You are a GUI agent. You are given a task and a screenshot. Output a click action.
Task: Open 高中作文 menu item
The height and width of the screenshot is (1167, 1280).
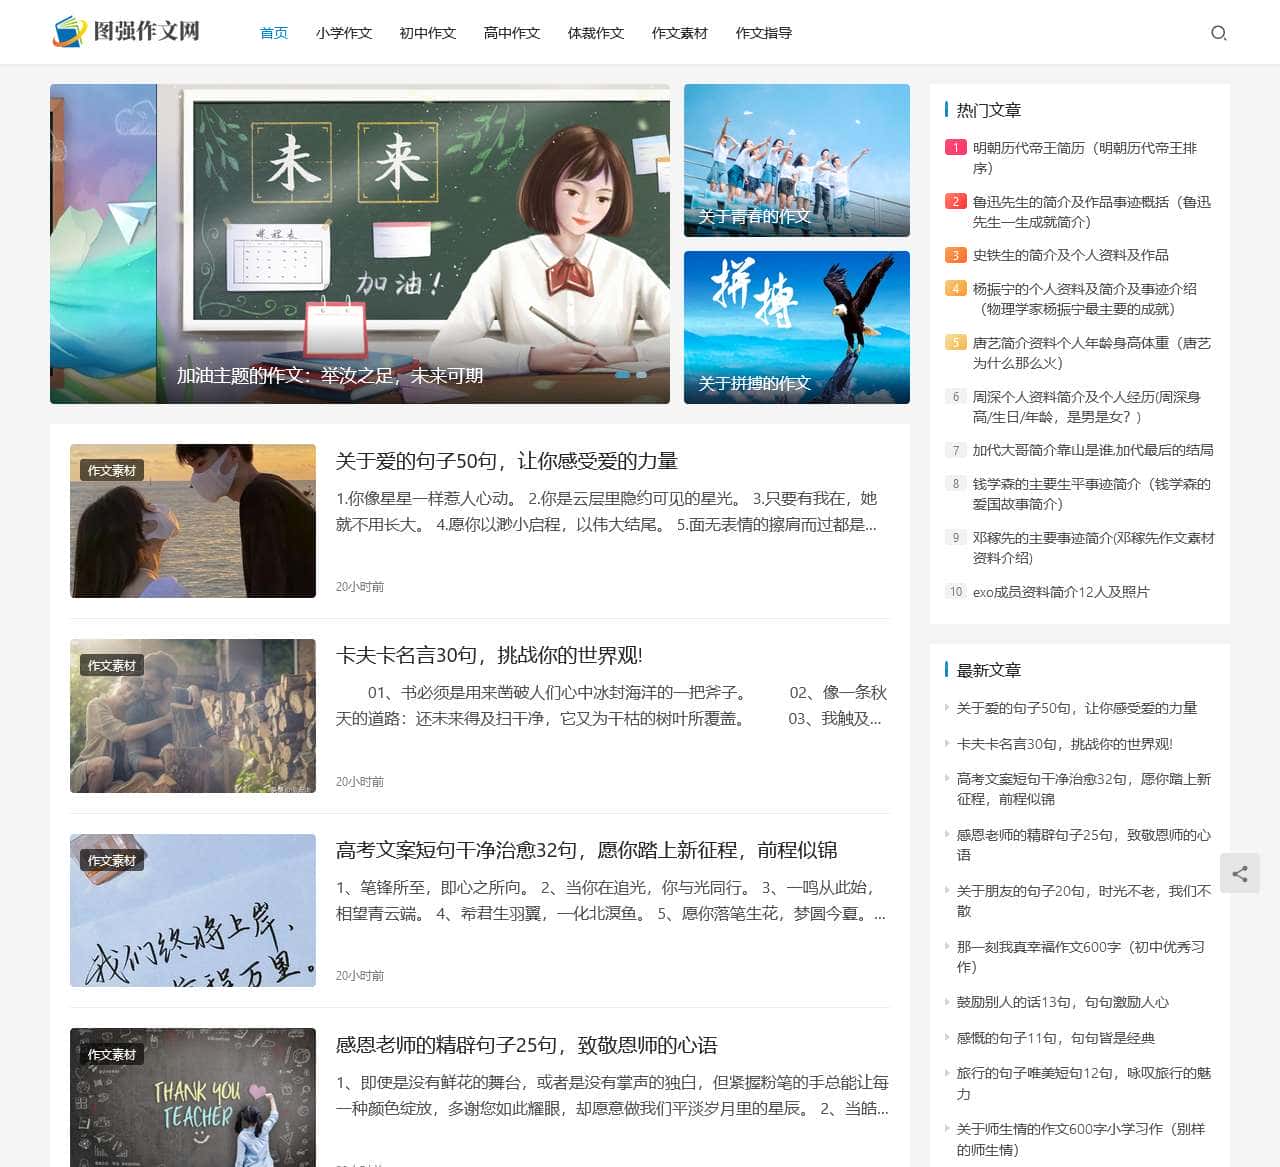(x=512, y=33)
